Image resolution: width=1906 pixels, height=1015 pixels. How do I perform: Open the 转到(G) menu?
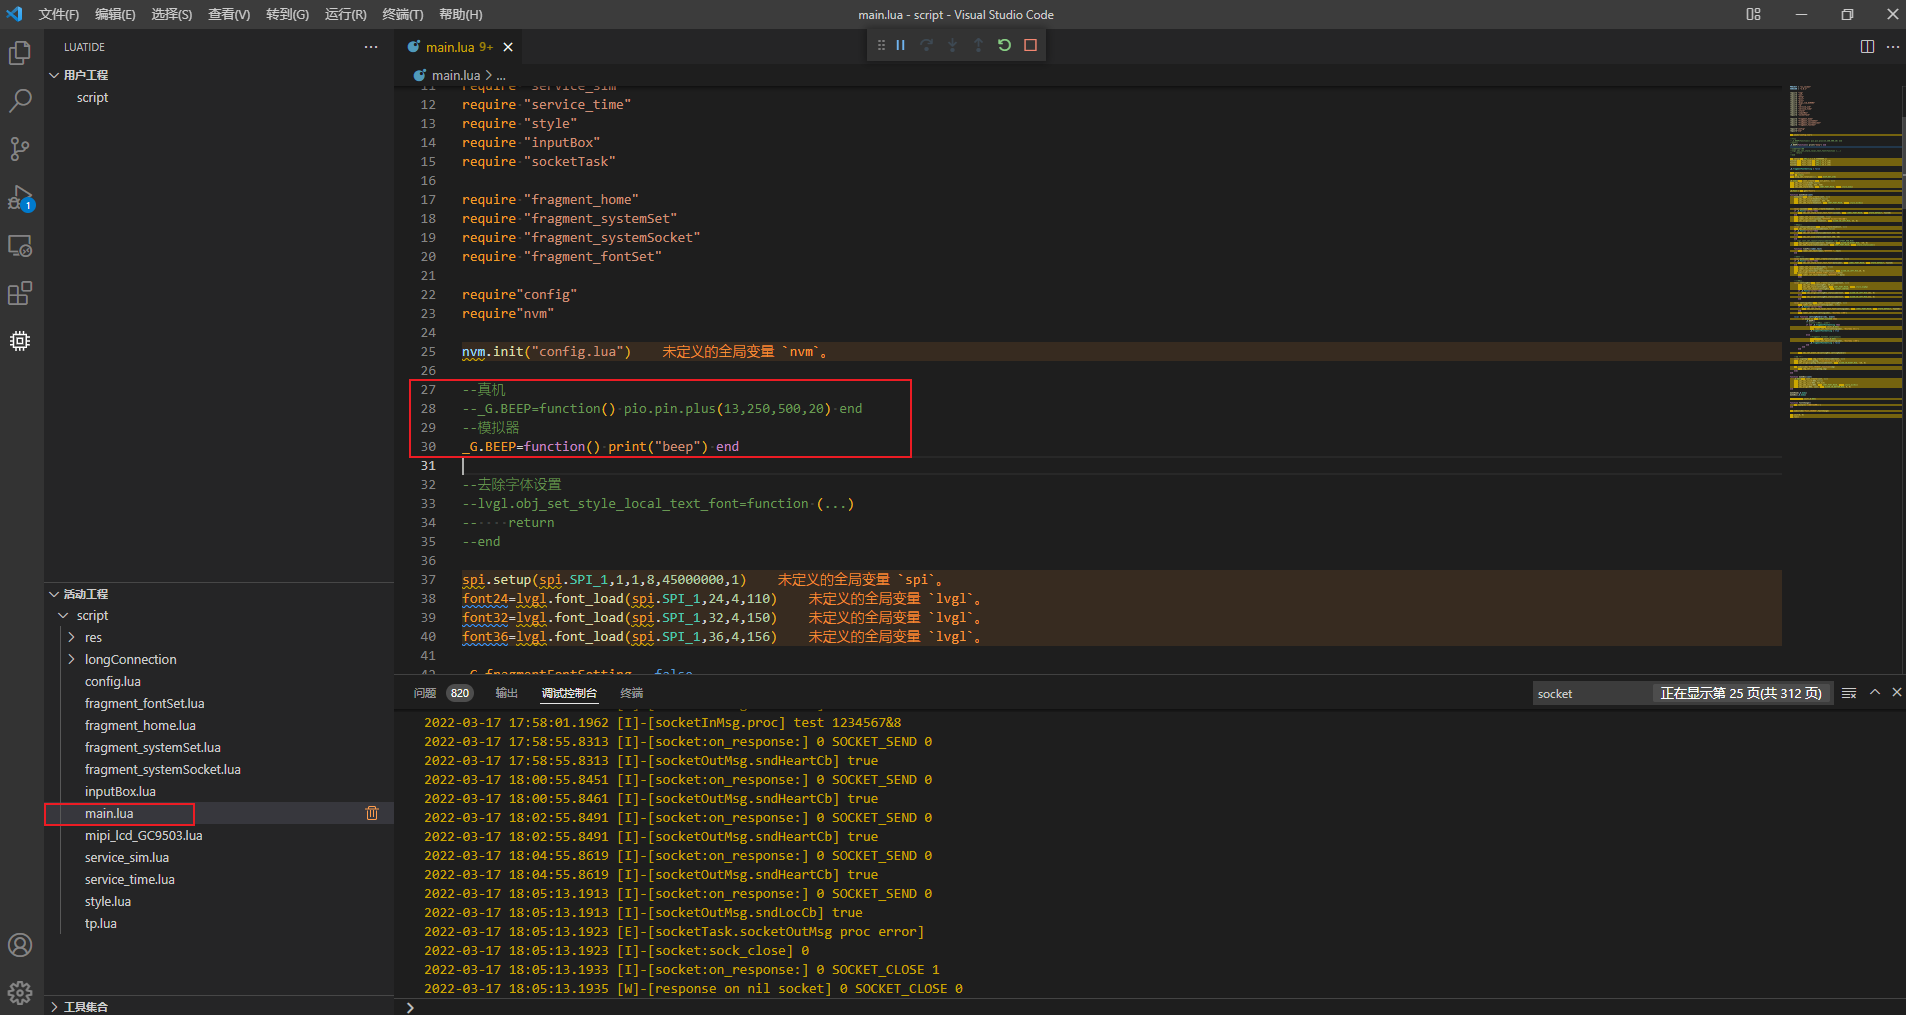coord(287,14)
